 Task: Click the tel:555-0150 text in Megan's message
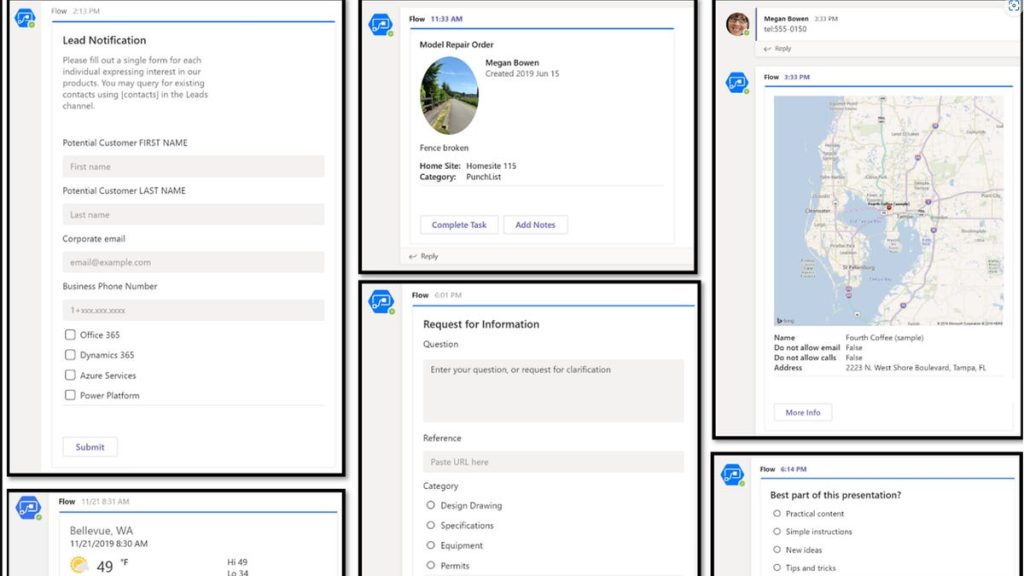click(x=785, y=29)
